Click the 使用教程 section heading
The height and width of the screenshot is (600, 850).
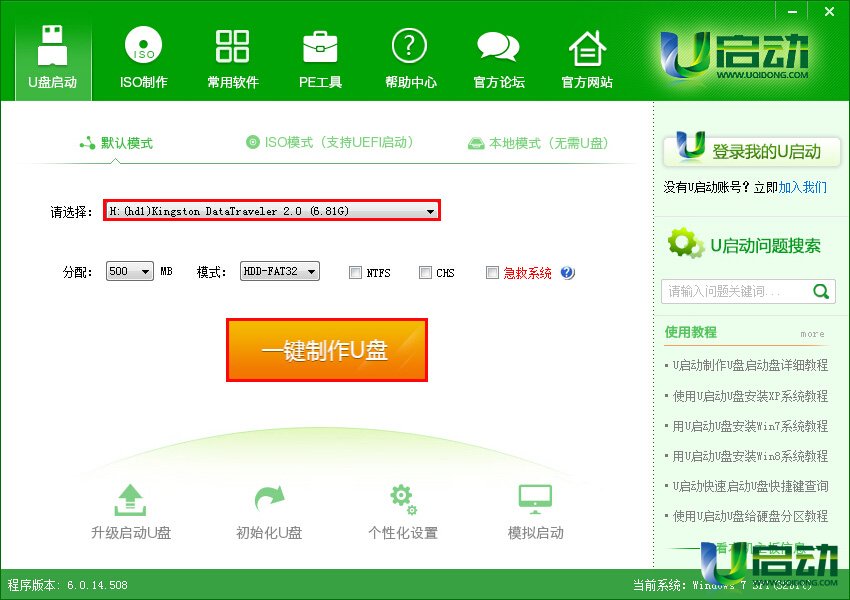pyautogui.click(x=691, y=332)
